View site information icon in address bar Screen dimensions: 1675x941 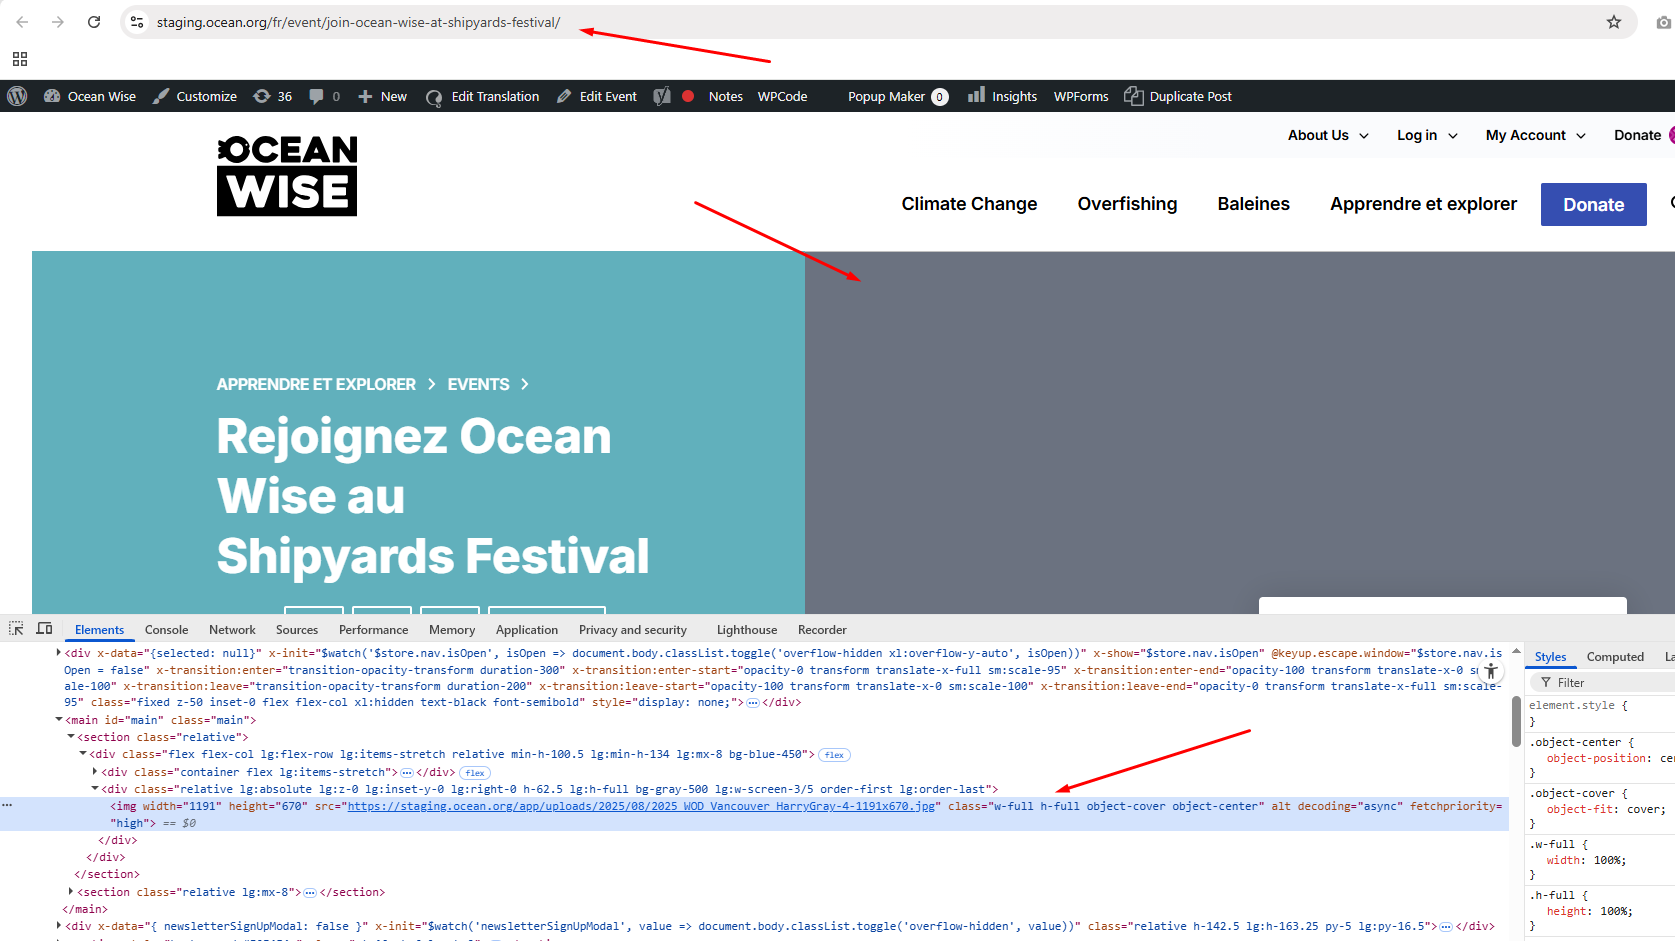click(x=137, y=22)
